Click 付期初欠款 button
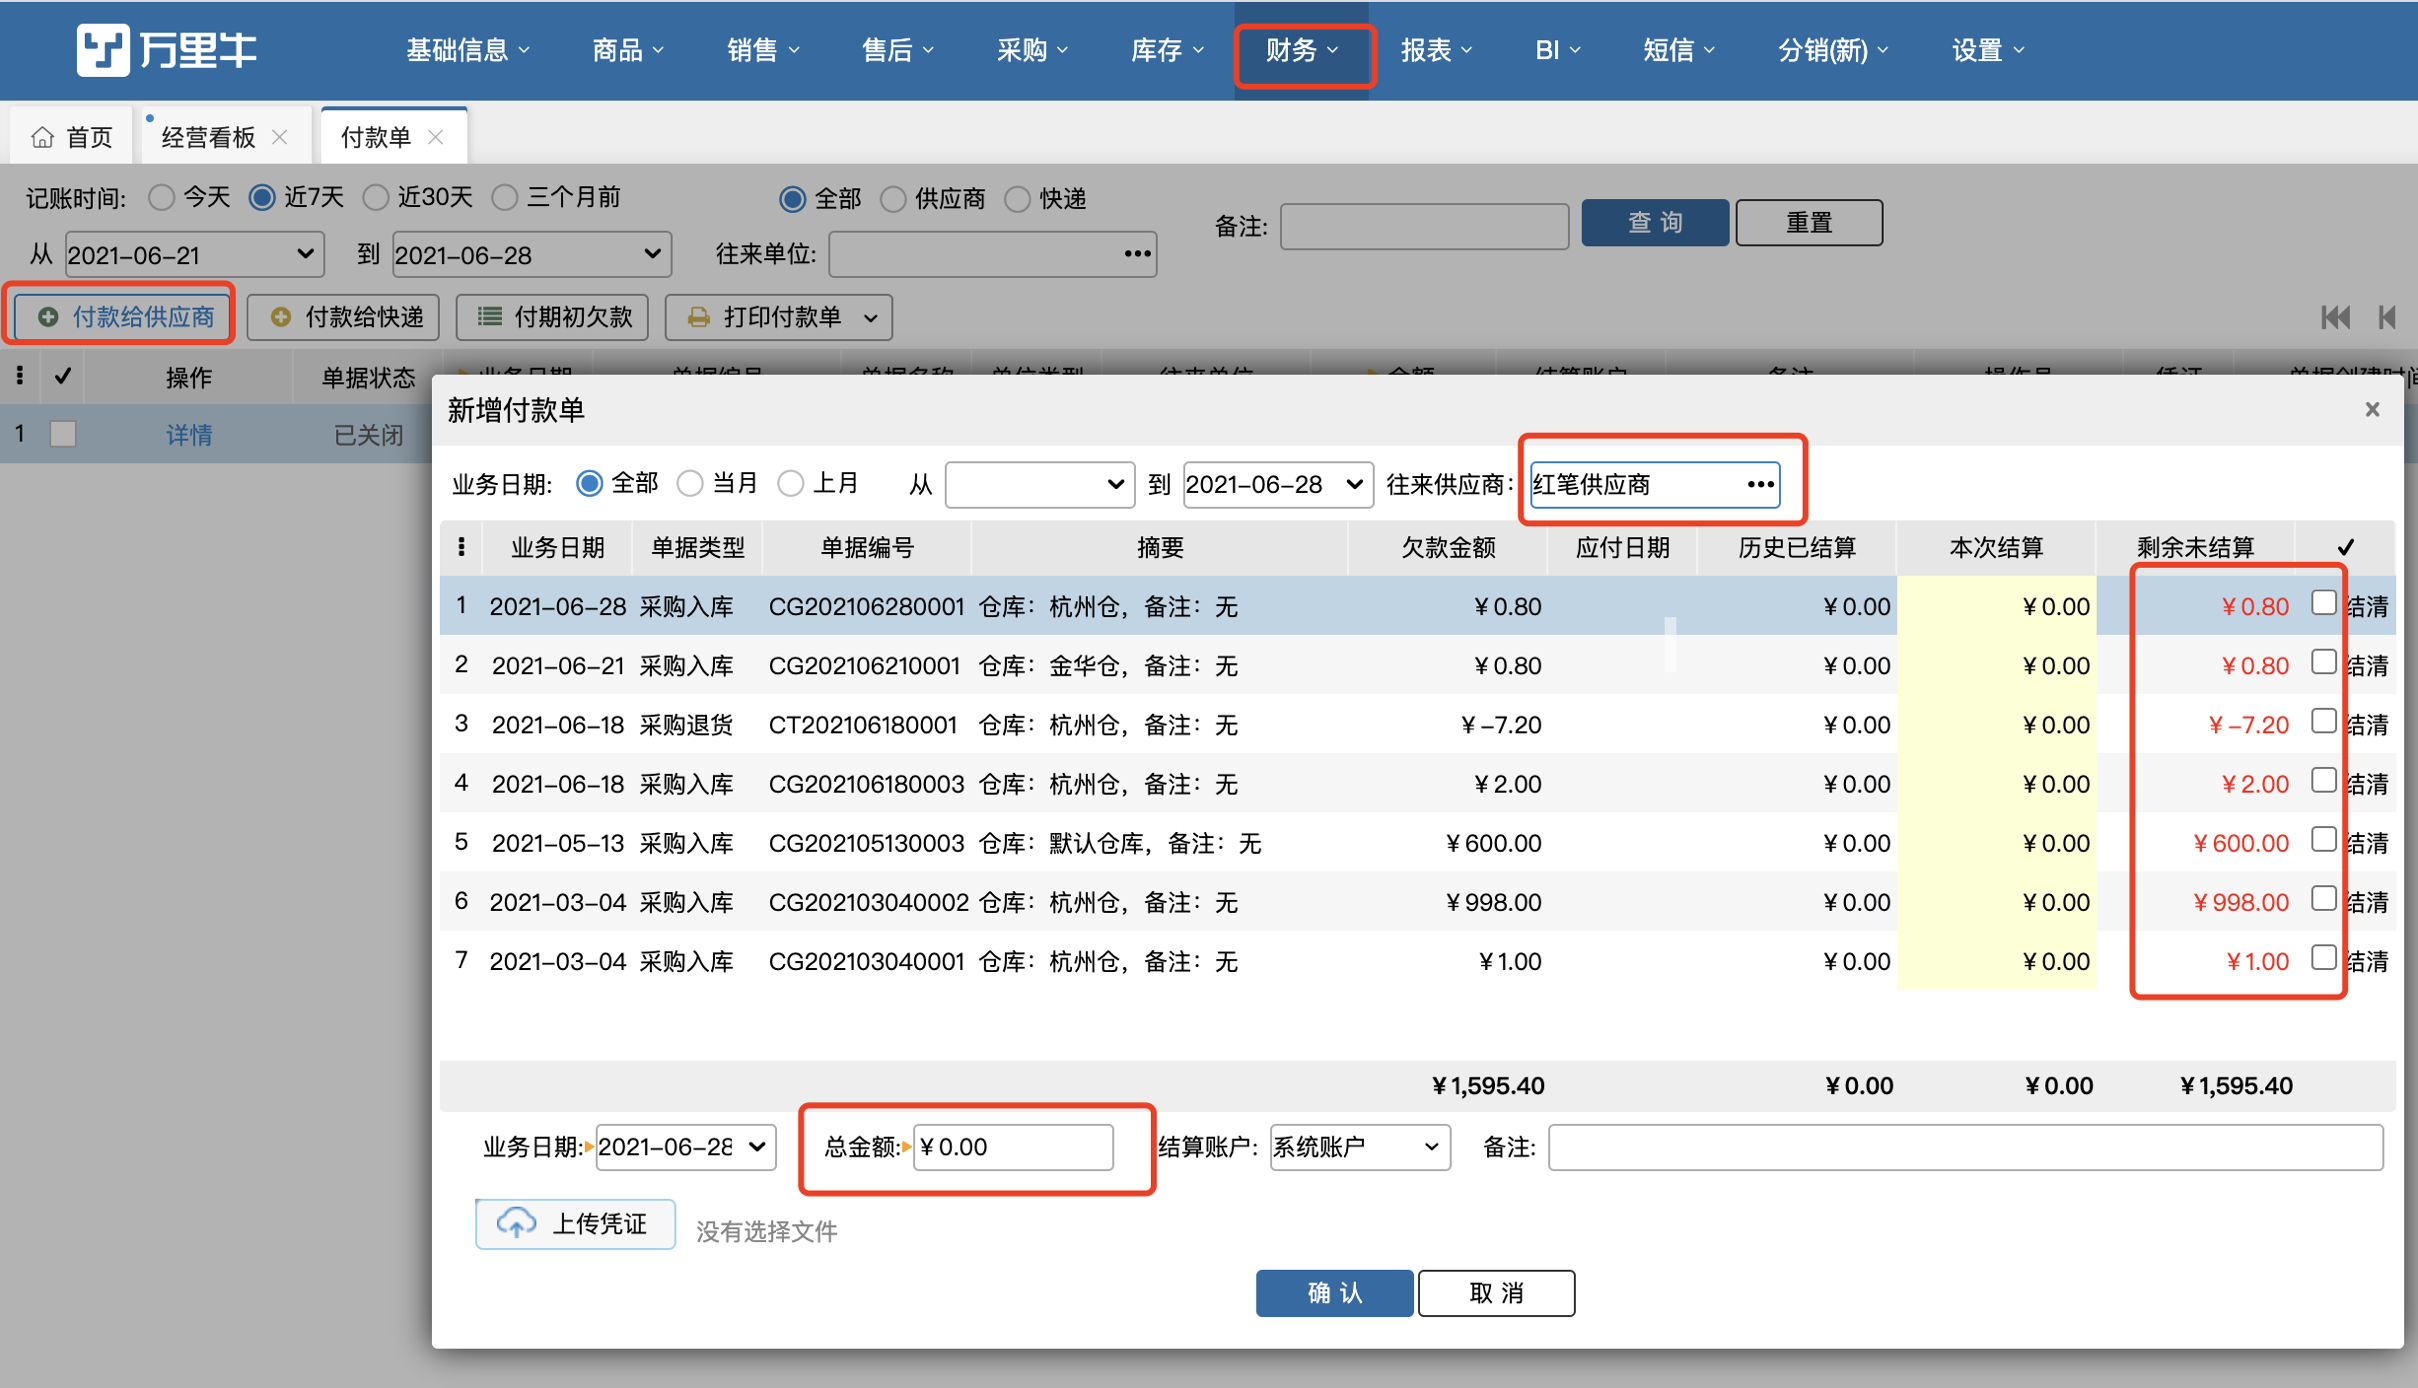This screenshot has width=2418, height=1388. pyautogui.click(x=552, y=317)
